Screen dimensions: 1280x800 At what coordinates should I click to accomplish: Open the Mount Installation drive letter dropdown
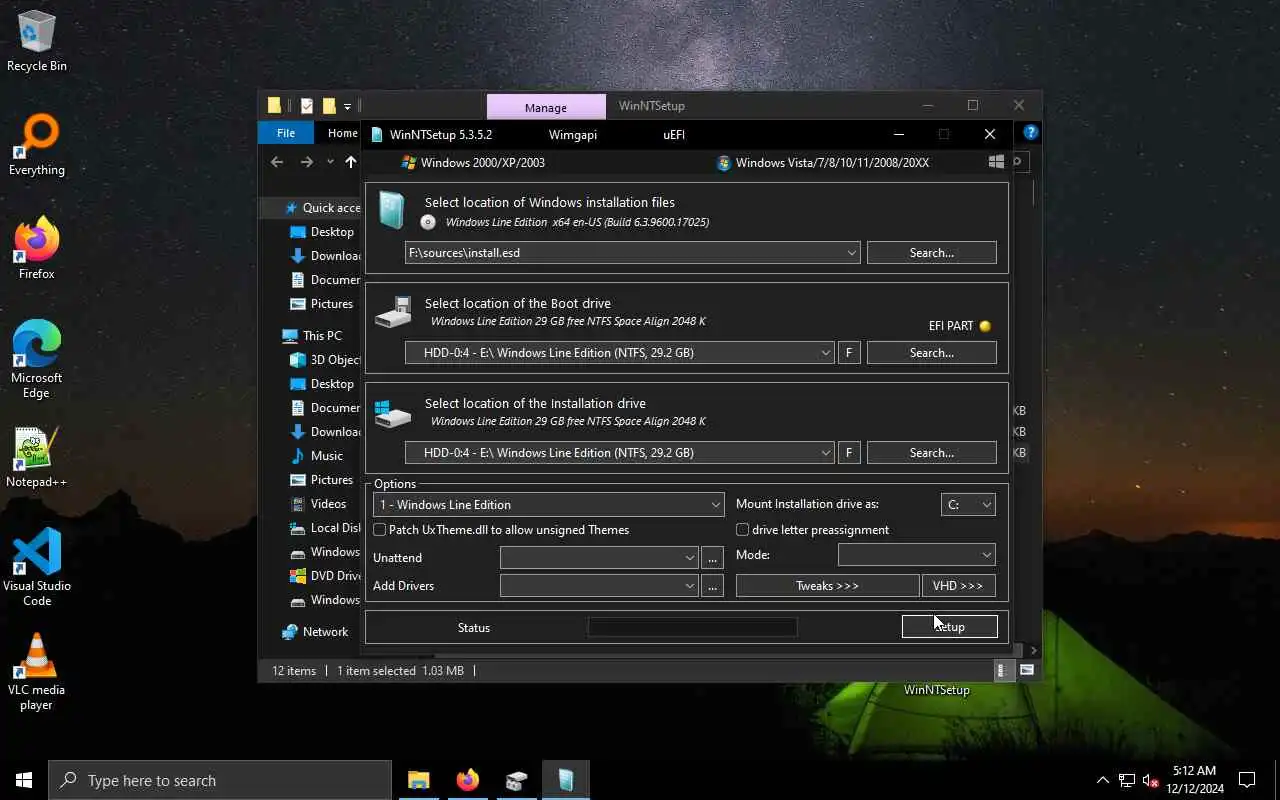tap(968, 505)
